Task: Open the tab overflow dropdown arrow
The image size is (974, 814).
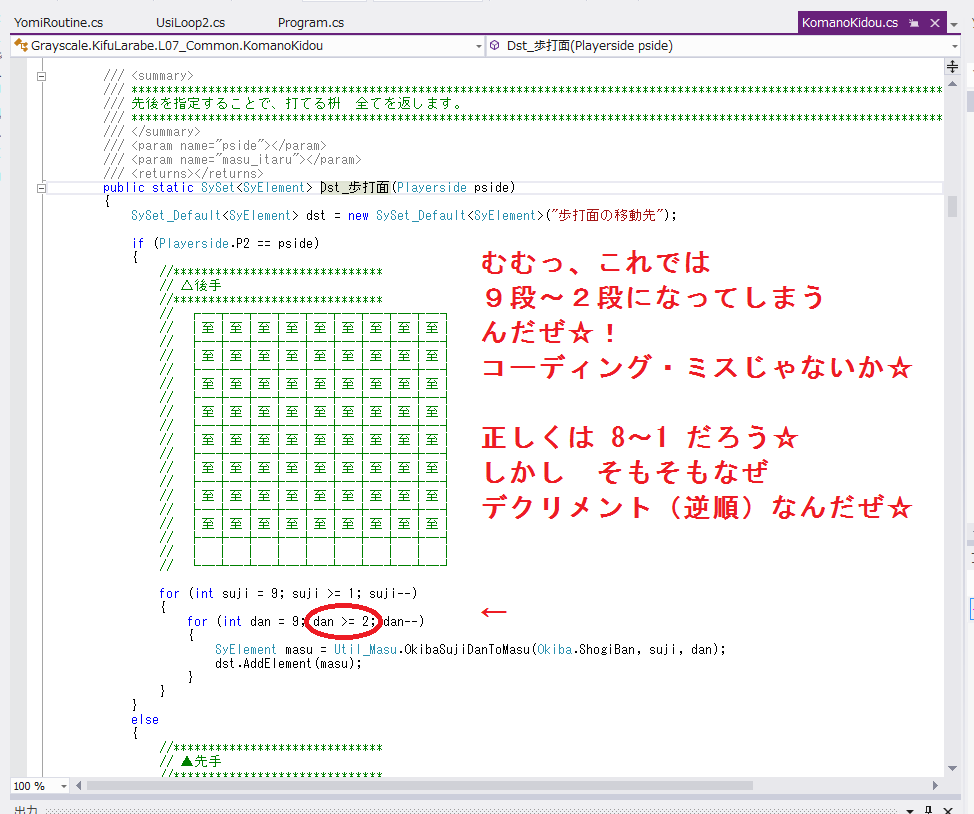Action: point(954,25)
